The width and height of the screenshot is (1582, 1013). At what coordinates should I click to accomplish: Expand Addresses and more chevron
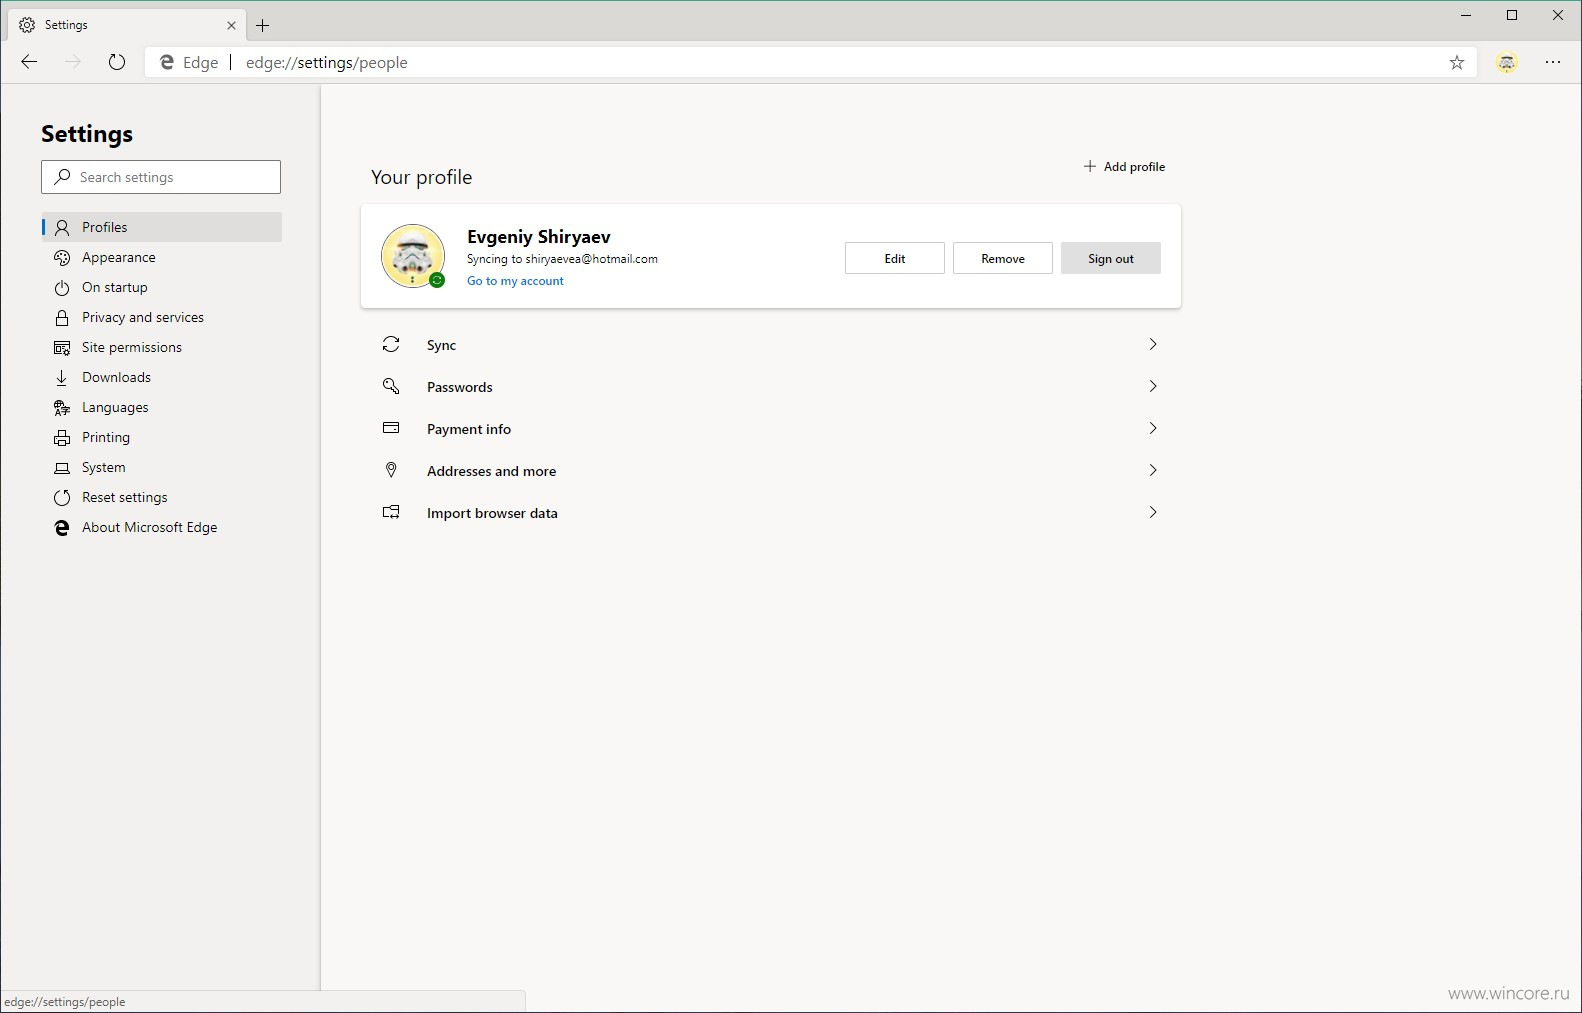1153,470
